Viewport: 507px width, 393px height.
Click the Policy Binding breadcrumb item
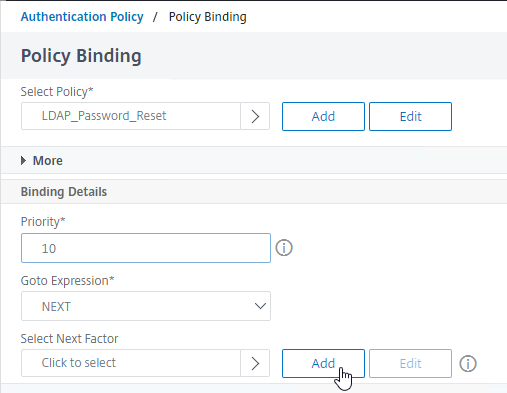pyautogui.click(x=208, y=17)
